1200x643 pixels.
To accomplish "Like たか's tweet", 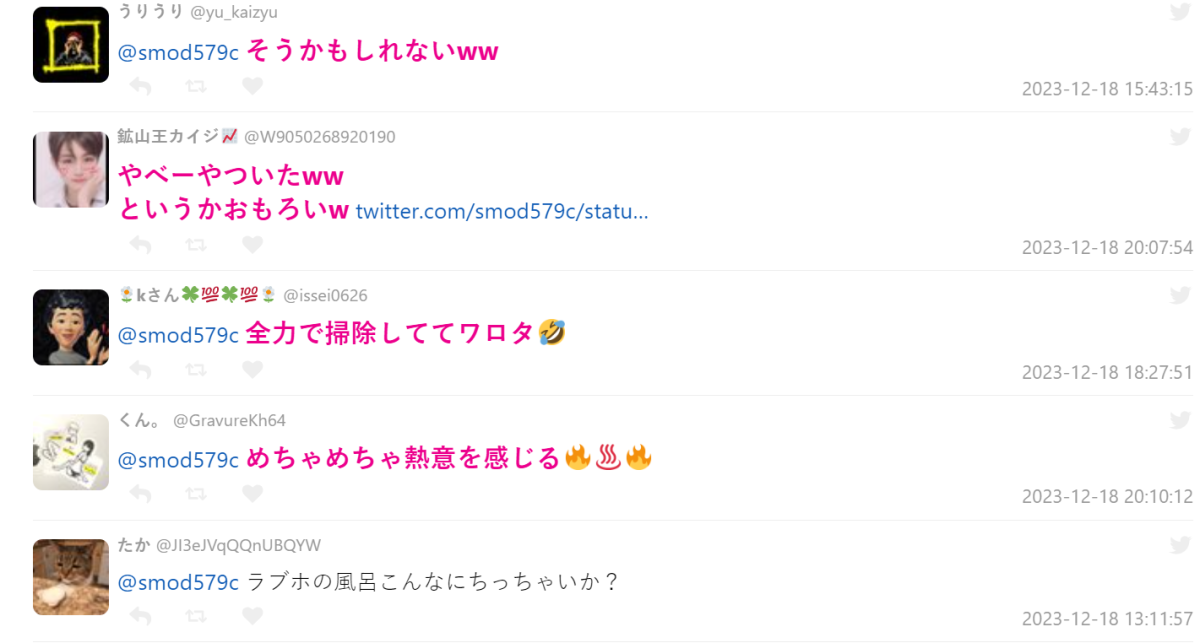I will [x=252, y=616].
